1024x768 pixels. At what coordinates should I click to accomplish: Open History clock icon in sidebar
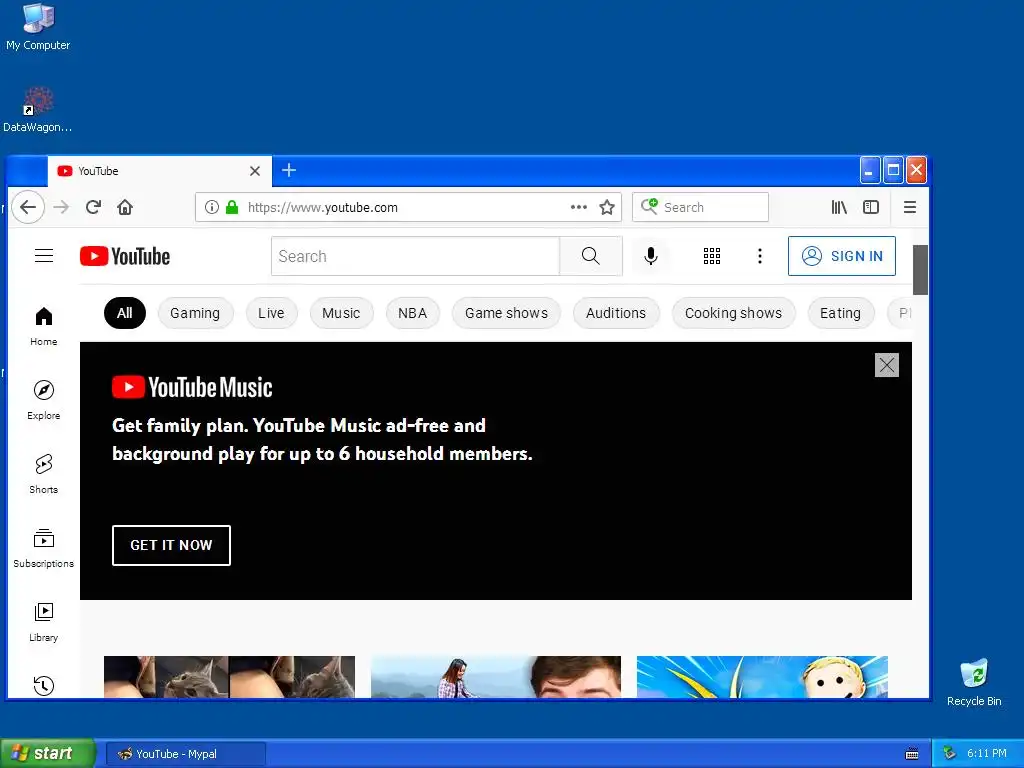click(44, 685)
